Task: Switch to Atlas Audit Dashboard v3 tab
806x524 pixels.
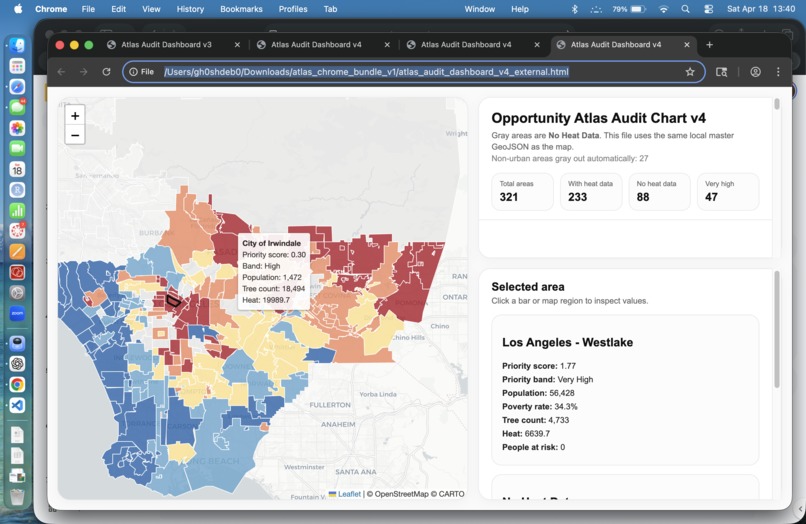Action: (x=166, y=45)
